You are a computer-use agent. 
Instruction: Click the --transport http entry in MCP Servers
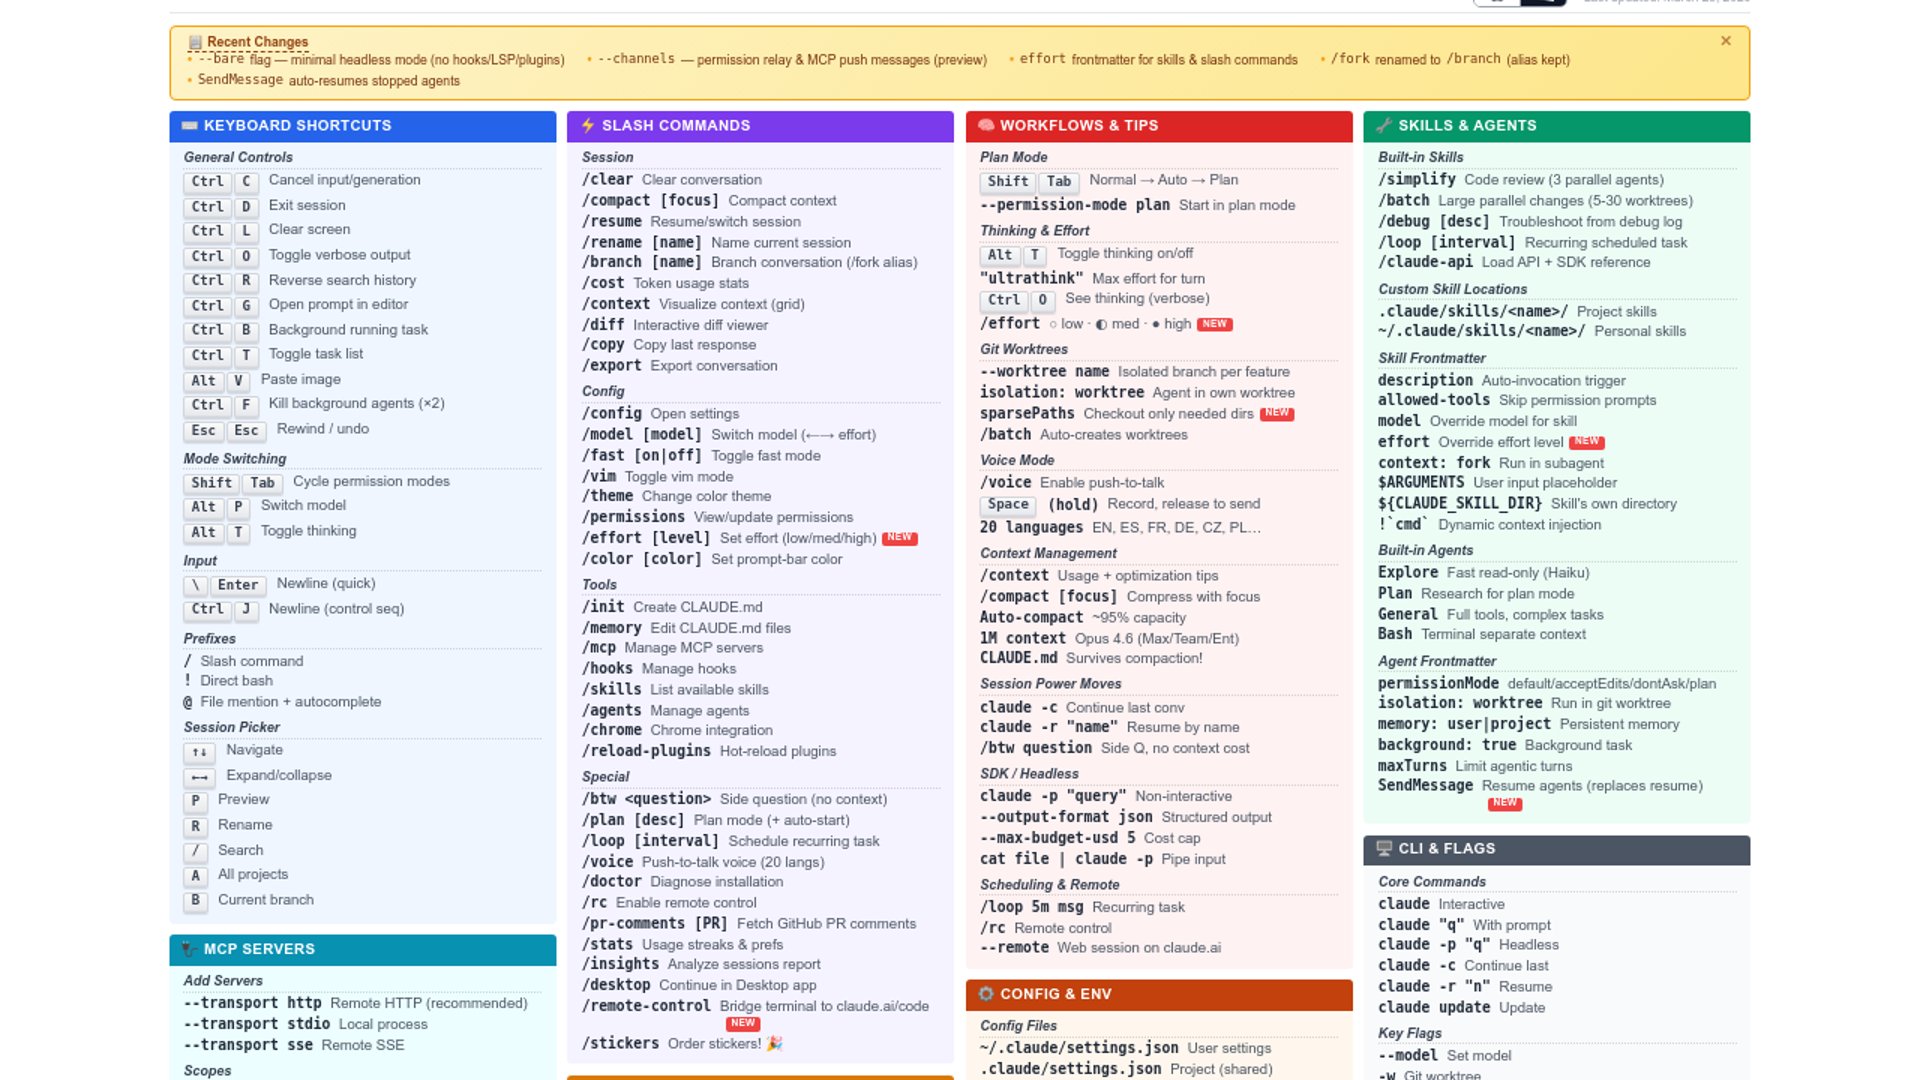252,1003
